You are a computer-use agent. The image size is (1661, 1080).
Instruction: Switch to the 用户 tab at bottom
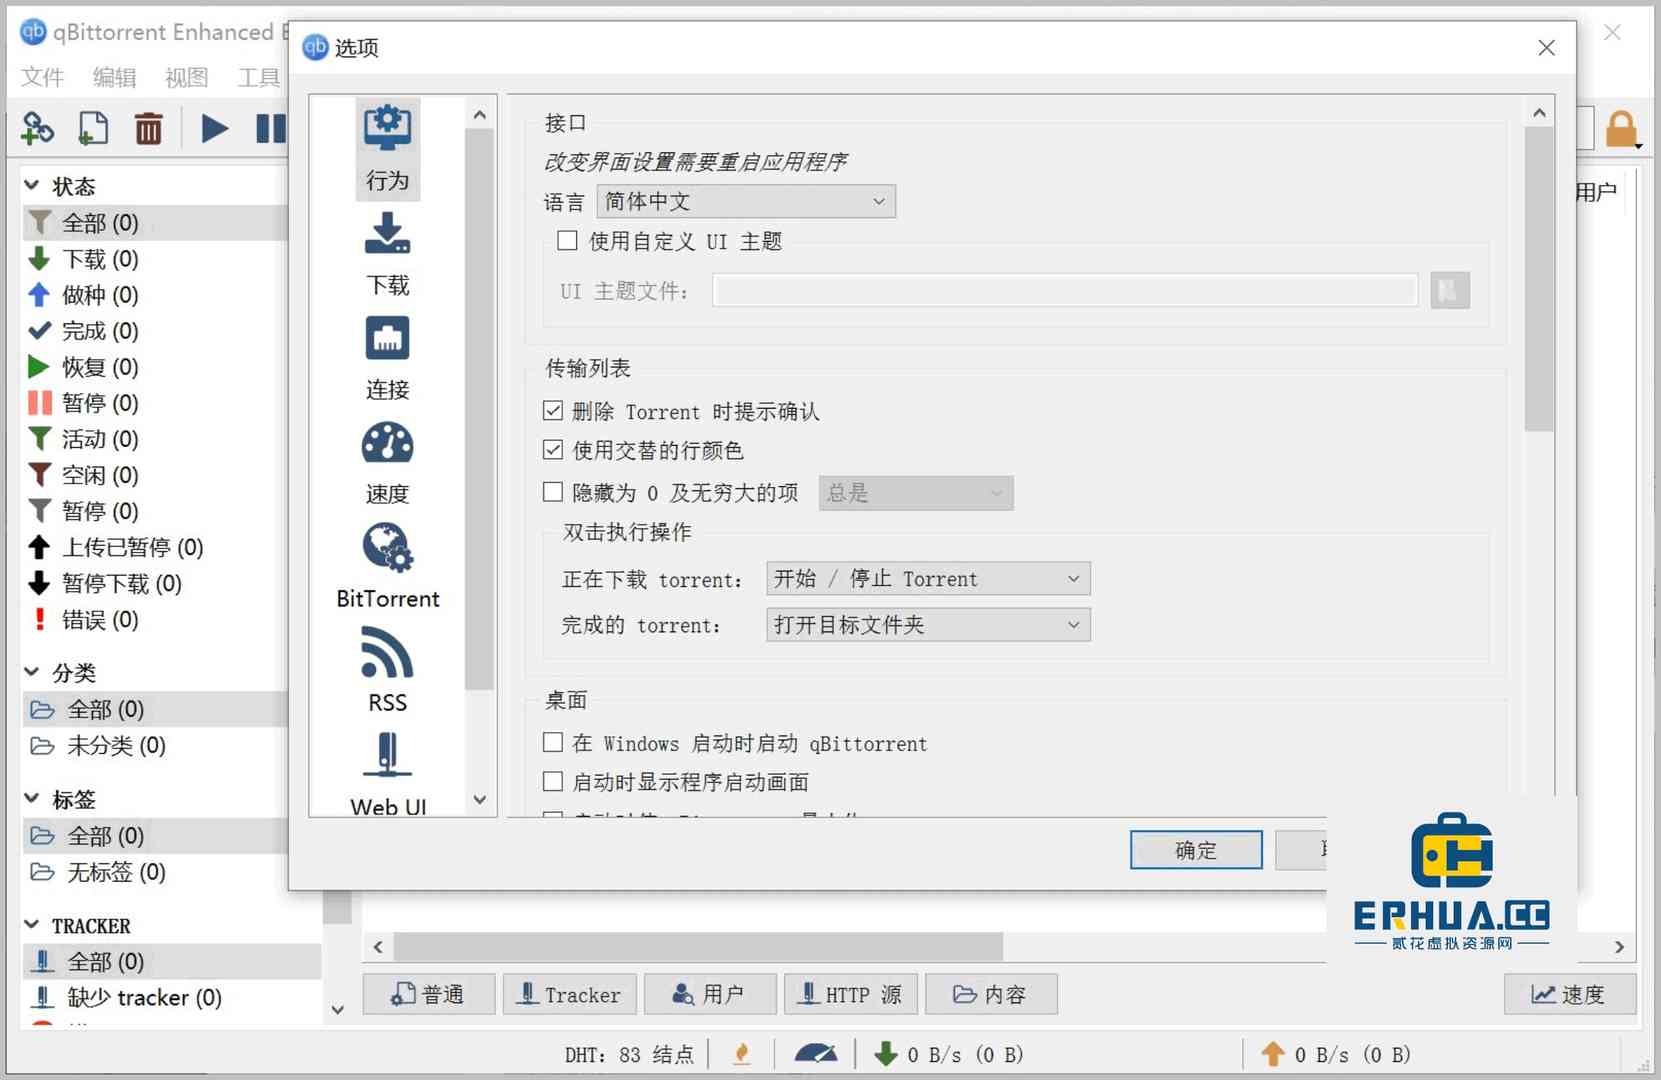click(x=709, y=994)
